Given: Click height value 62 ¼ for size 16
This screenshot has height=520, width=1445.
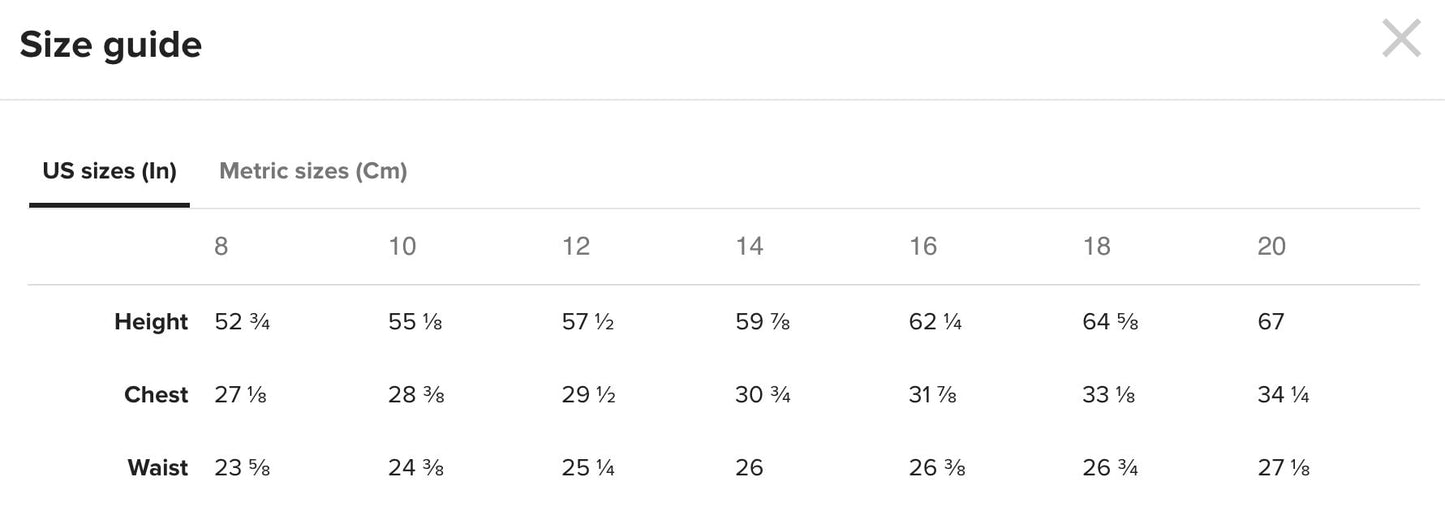Looking at the screenshot, I should pyautogui.click(x=935, y=322).
